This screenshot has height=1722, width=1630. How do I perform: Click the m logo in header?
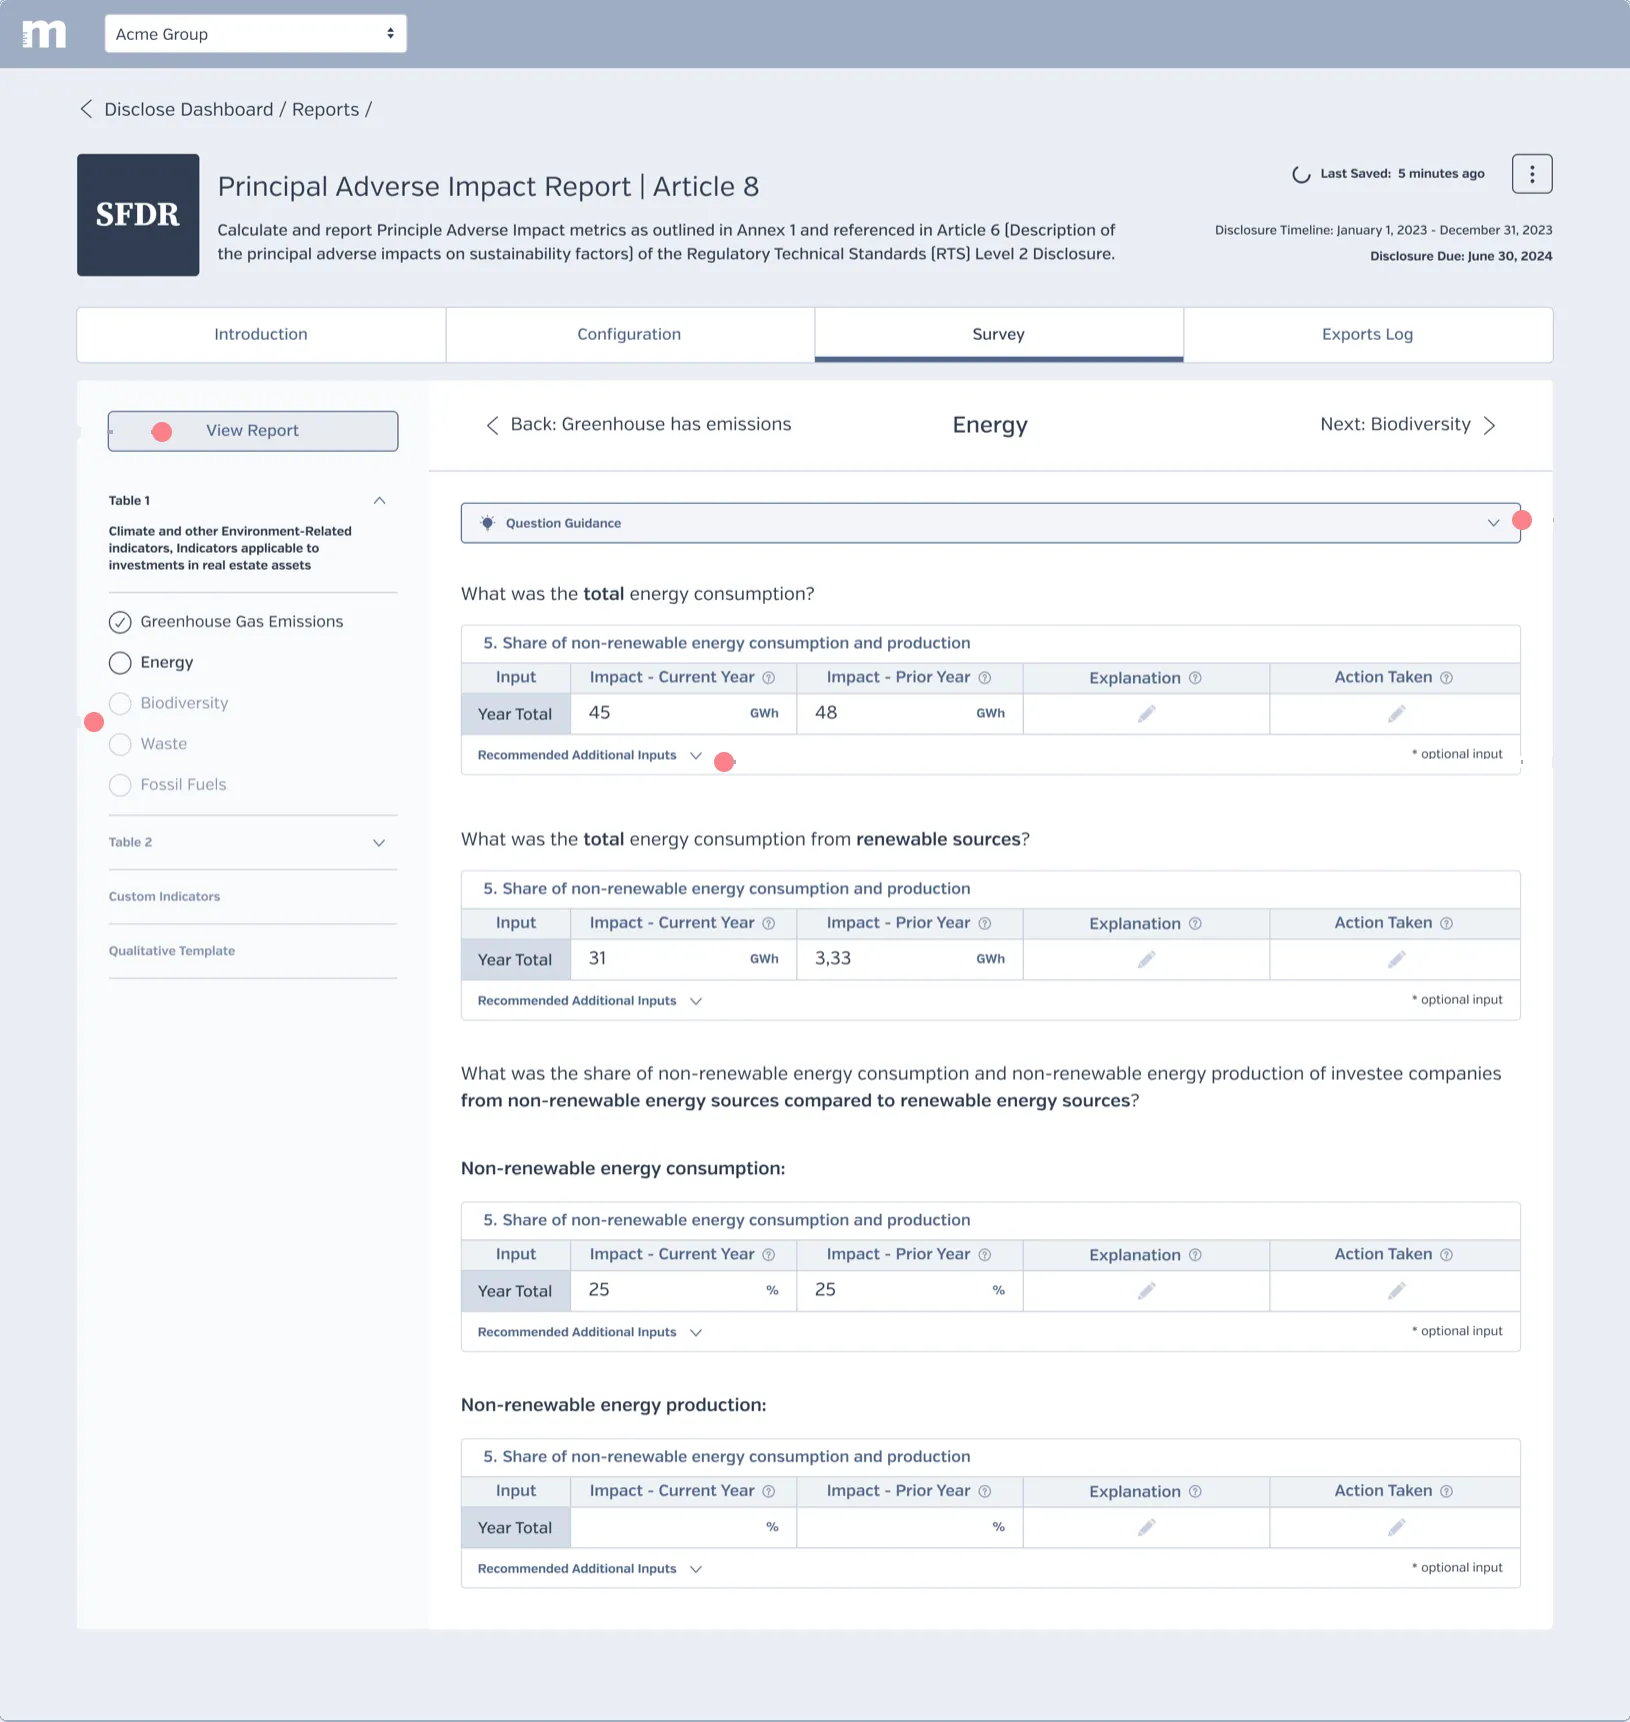coord(44,34)
